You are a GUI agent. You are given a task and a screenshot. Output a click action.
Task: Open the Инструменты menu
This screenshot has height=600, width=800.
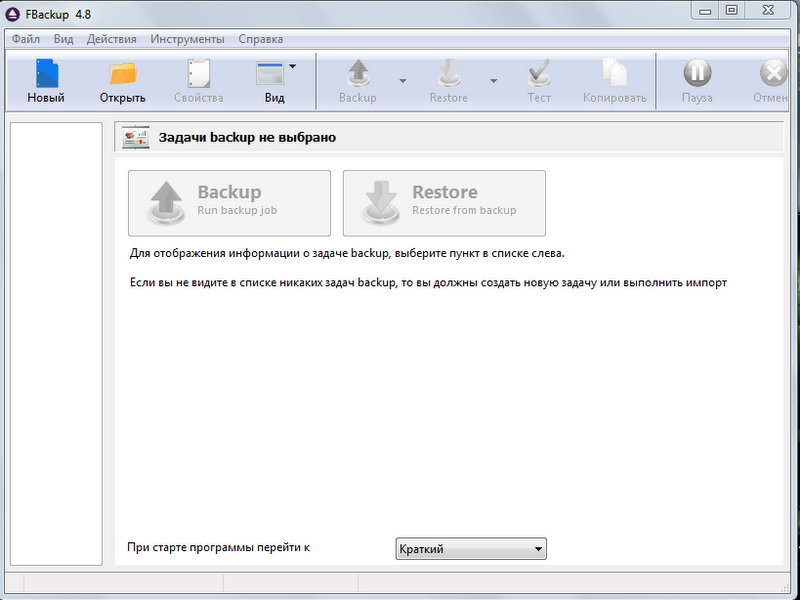(x=187, y=39)
